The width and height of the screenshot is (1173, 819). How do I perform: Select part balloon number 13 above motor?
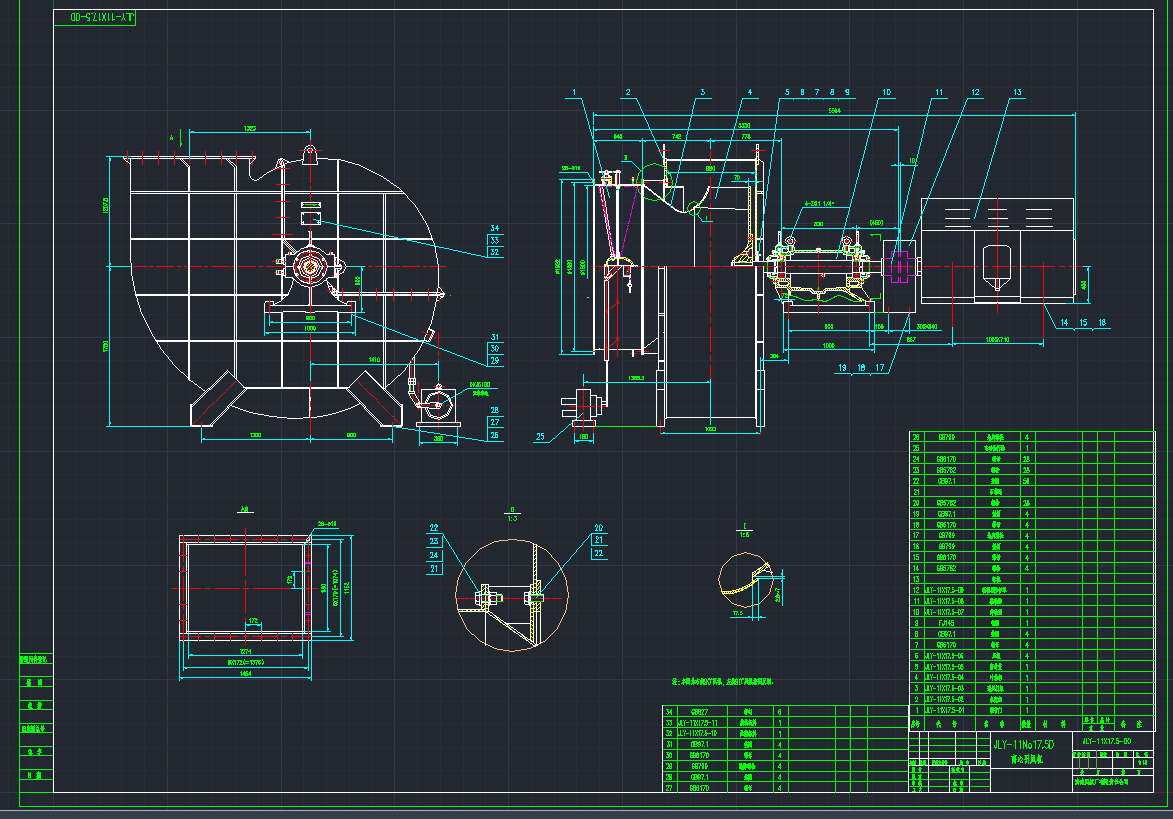click(x=1017, y=92)
